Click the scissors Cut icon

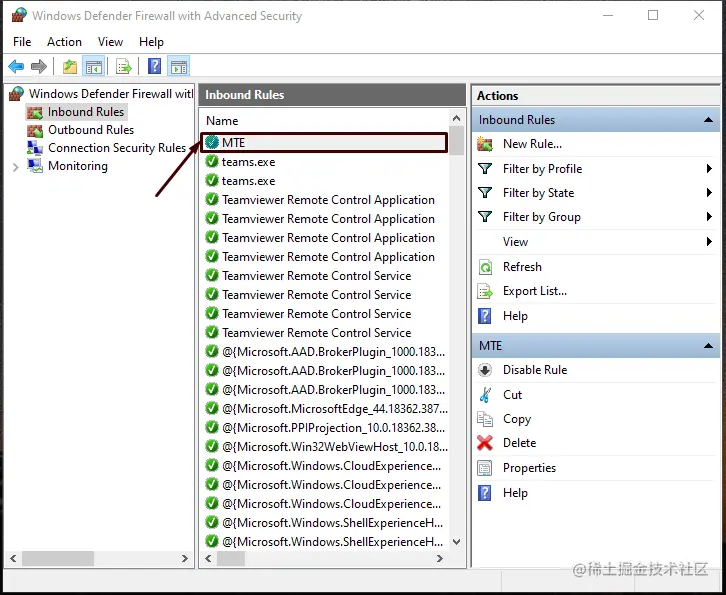point(485,395)
